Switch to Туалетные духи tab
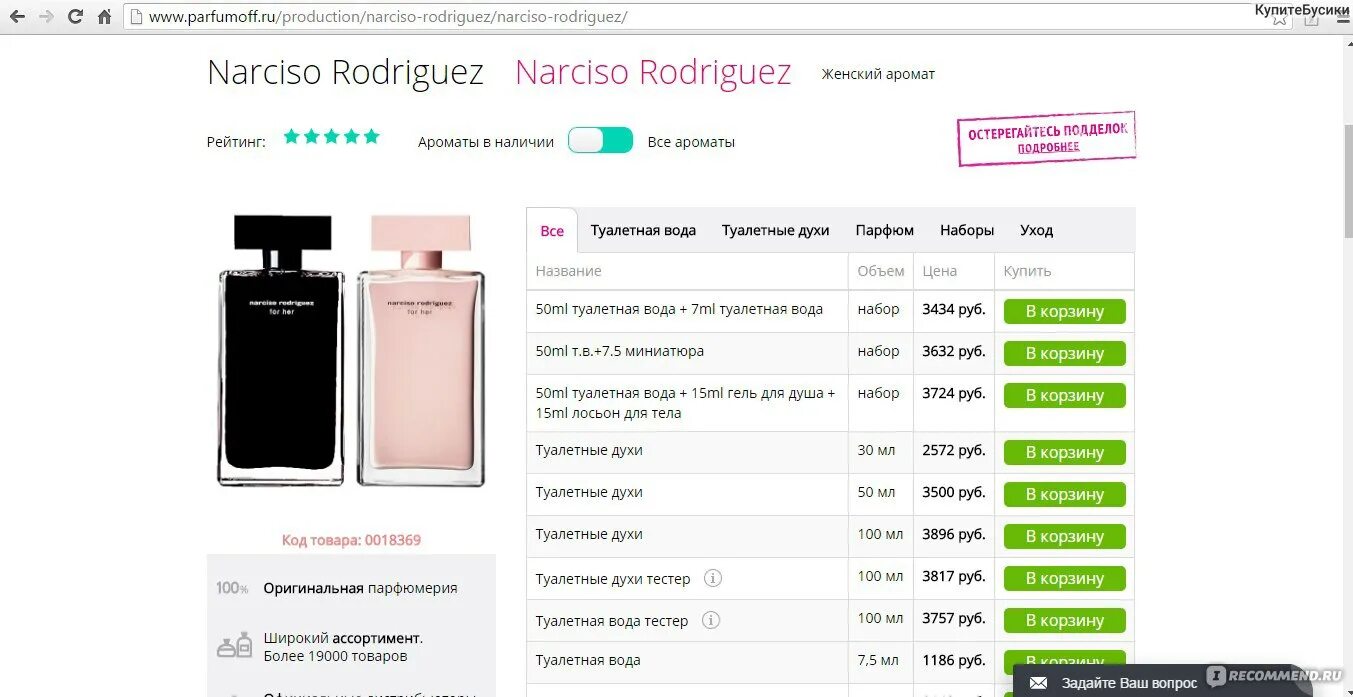 (x=776, y=230)
